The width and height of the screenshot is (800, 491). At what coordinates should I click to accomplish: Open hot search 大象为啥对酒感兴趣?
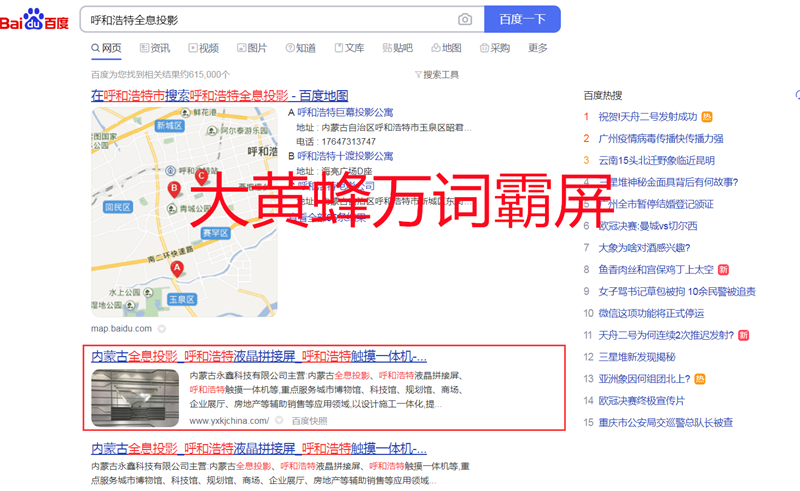(x=644, y=248)
